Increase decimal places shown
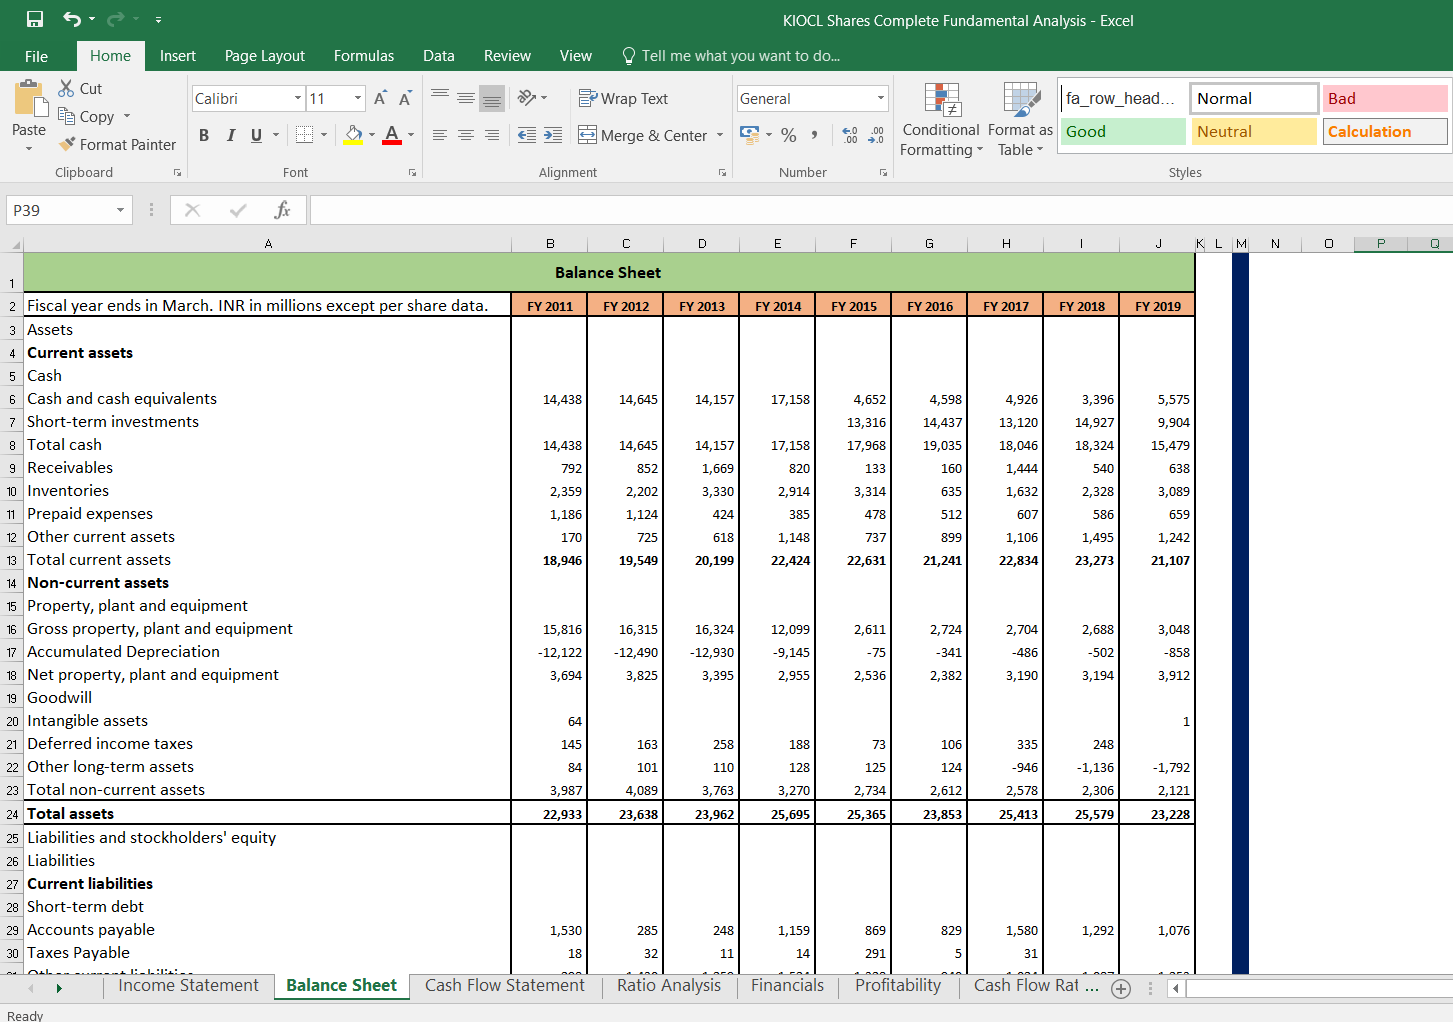This screenshot has width=1453, height=1022. [x=850, y=135]
